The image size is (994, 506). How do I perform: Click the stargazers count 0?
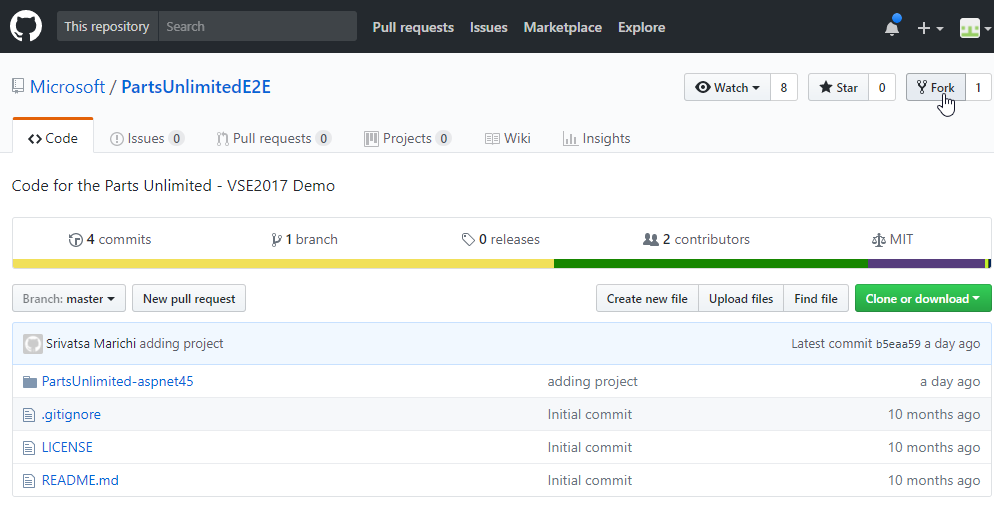[882, 88]
